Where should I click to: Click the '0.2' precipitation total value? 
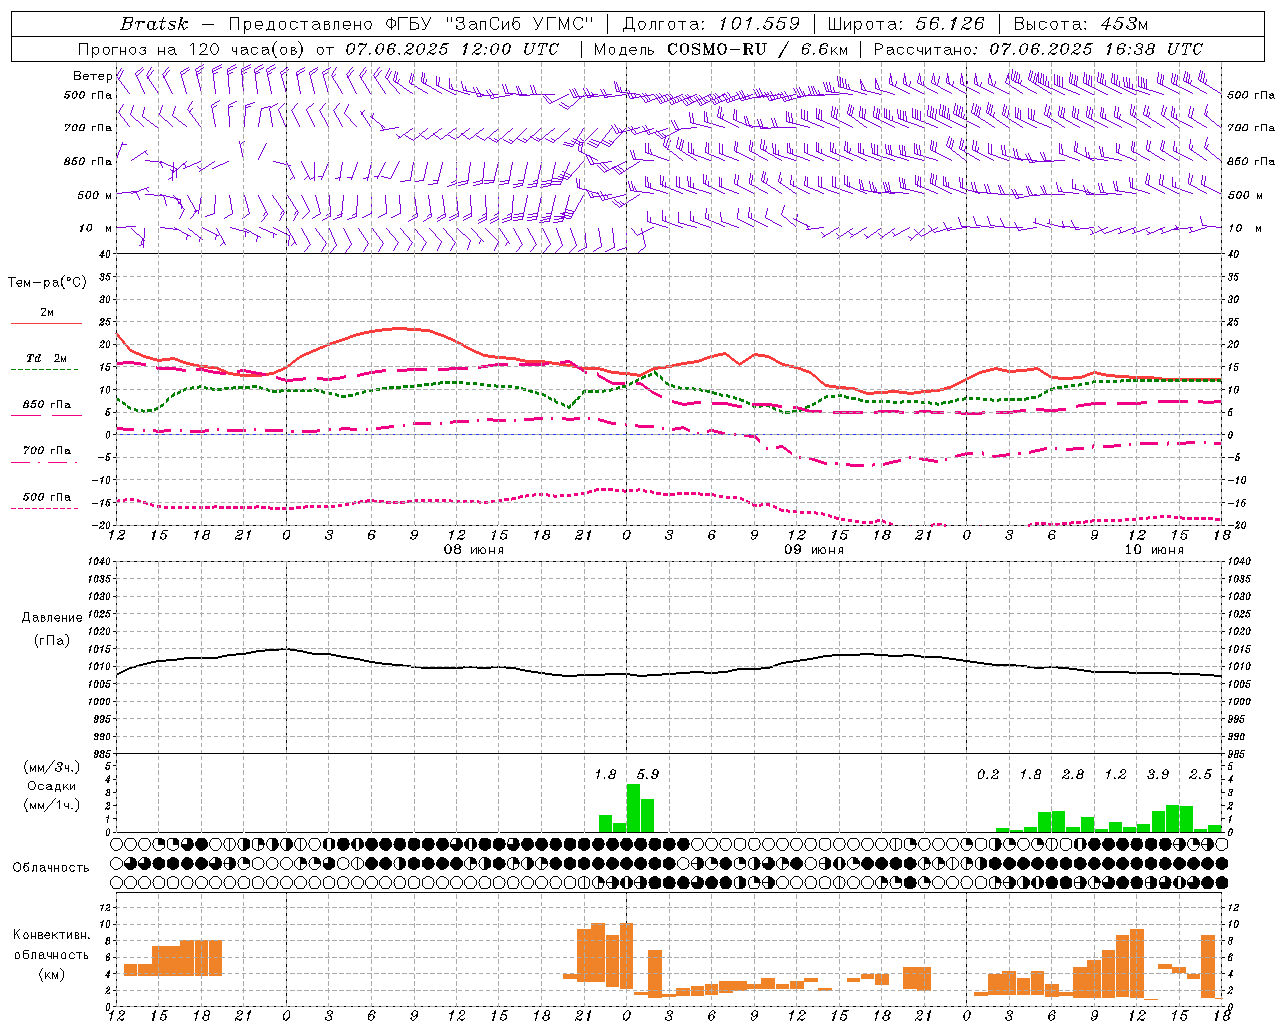[x=988, y=774]
